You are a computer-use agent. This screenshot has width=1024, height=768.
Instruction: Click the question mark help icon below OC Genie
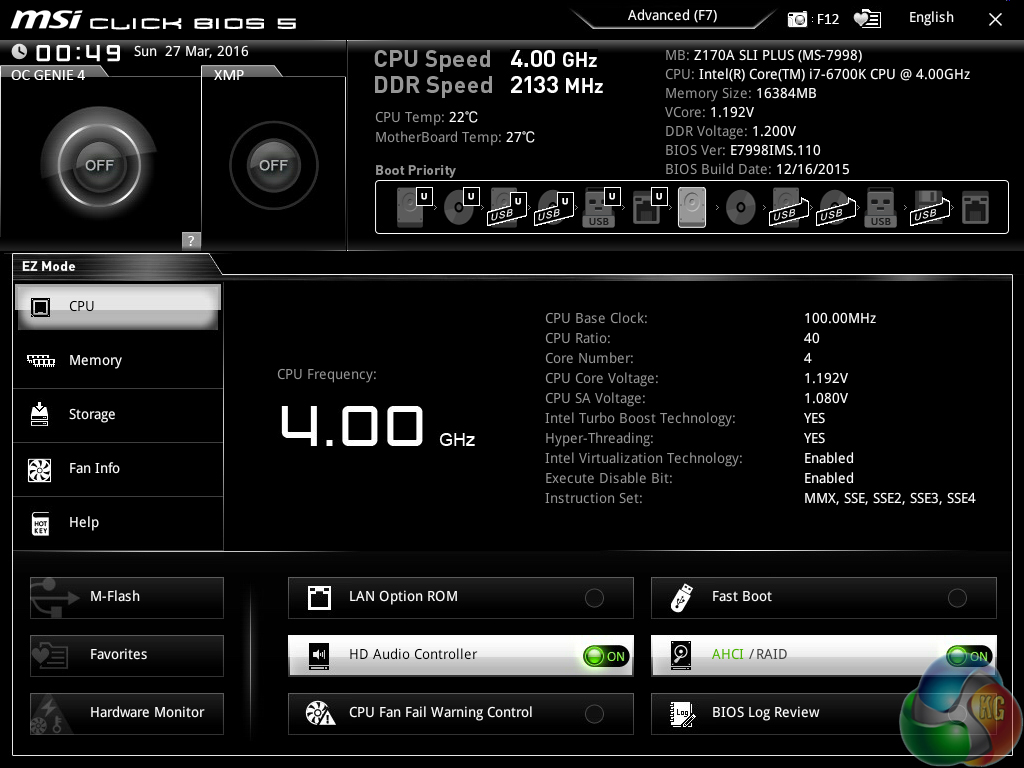click(191, 240)
